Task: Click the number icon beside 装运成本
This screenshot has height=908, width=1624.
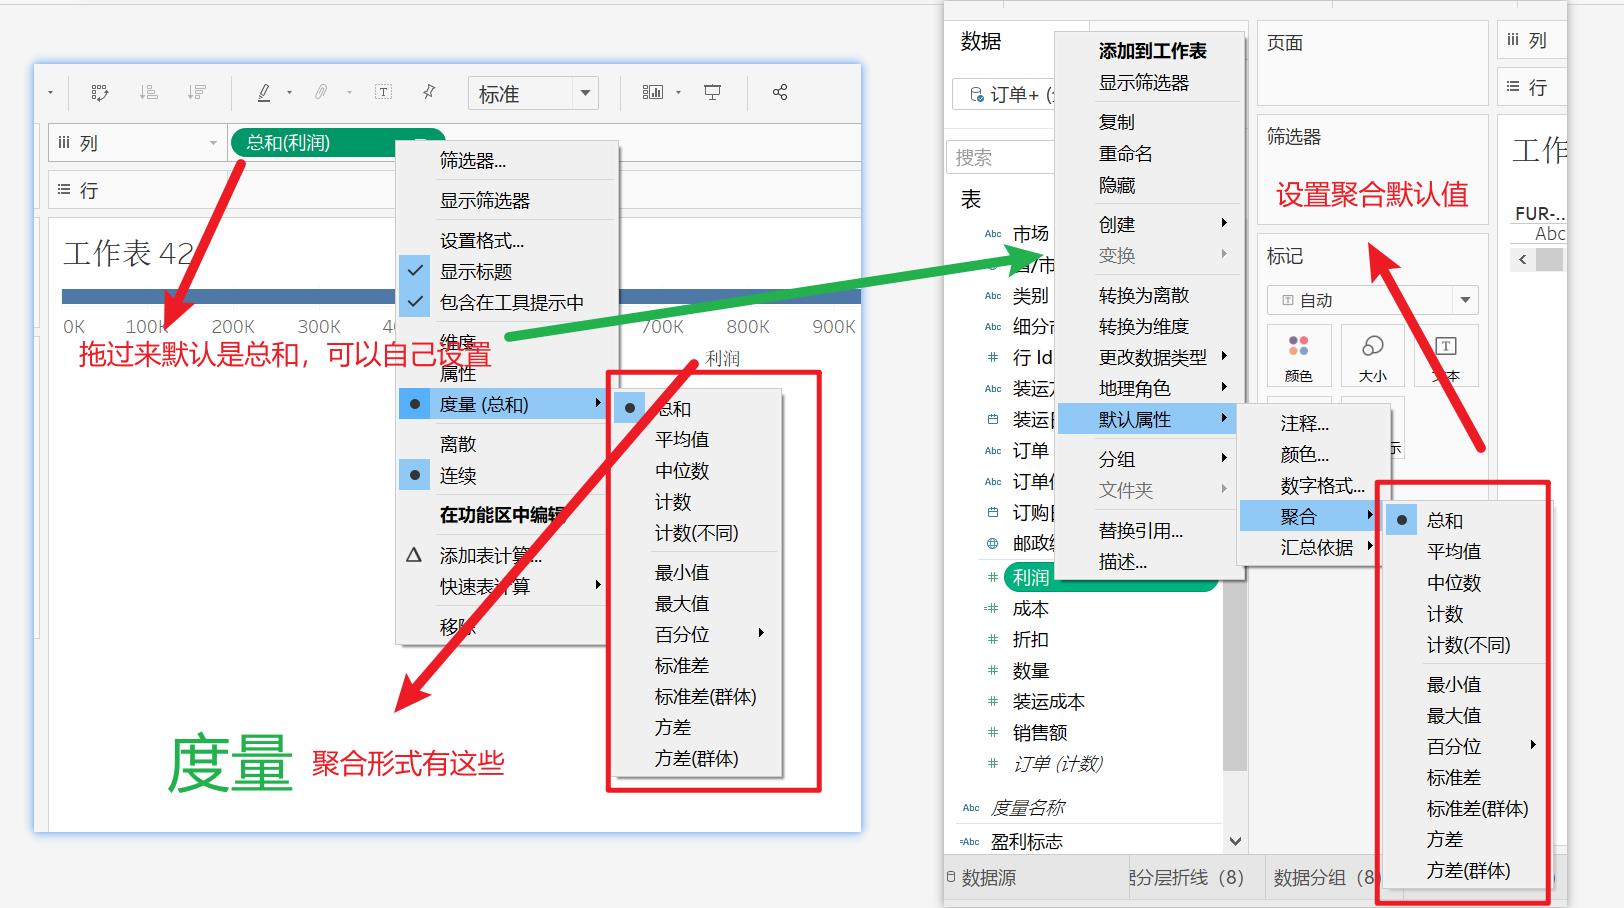Action: 993,701
